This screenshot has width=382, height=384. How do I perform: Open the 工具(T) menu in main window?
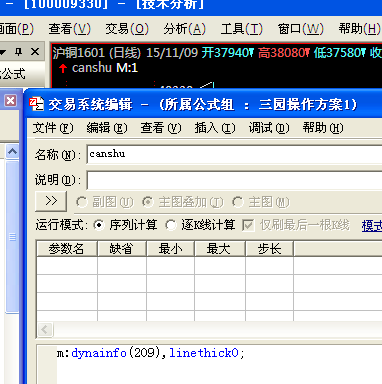(242, 29)
